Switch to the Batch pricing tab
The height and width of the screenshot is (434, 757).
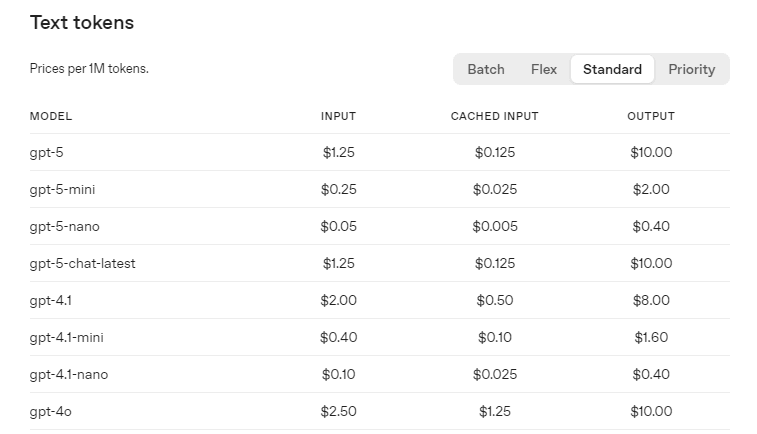[486, 69]
